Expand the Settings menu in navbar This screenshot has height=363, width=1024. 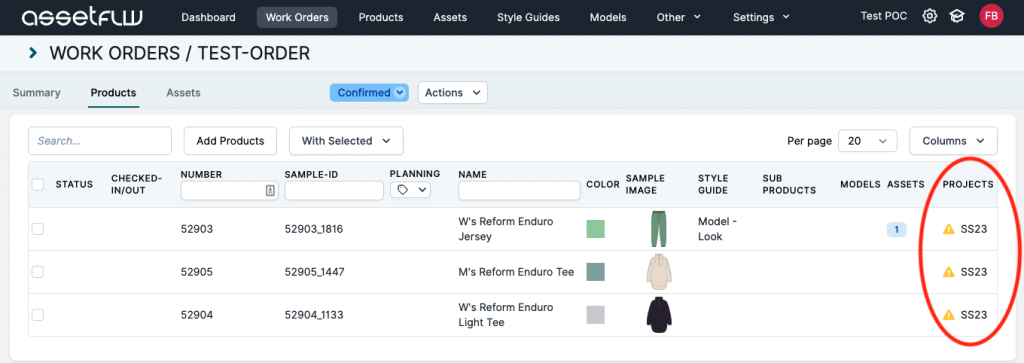coord(761,18)
